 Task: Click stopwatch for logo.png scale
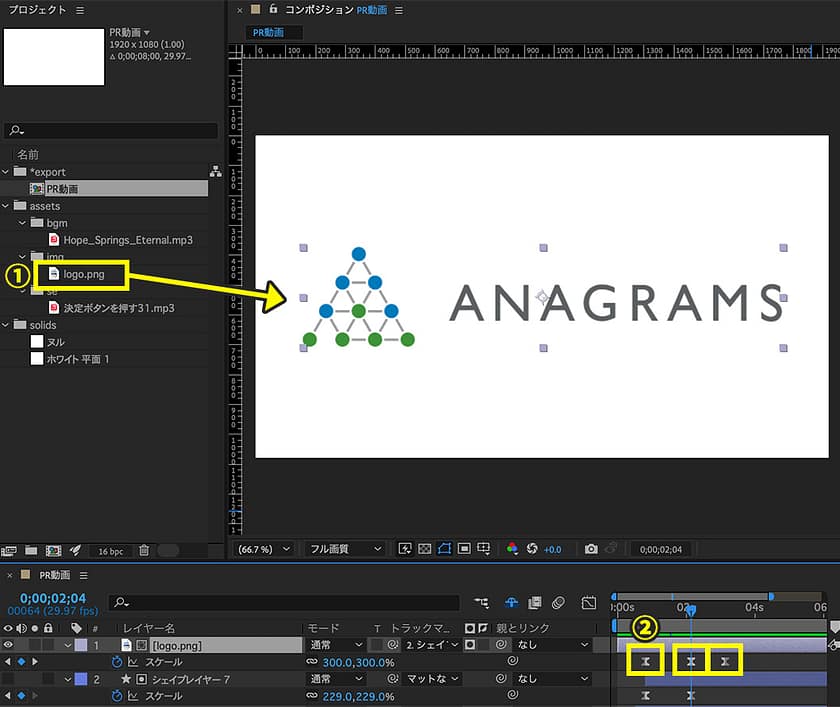click(116, 662)
